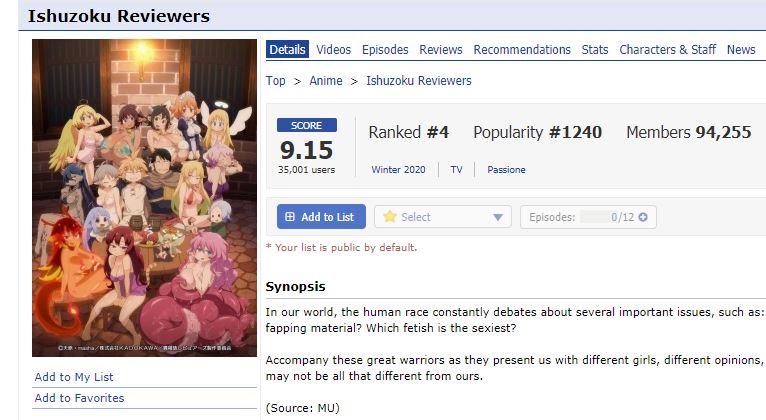Click the Add to My List link
766x420 pixels.
coord(74,377)
